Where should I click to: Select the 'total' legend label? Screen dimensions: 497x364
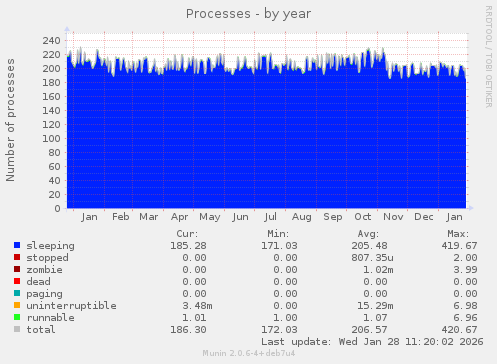click(x=41, y=330)
